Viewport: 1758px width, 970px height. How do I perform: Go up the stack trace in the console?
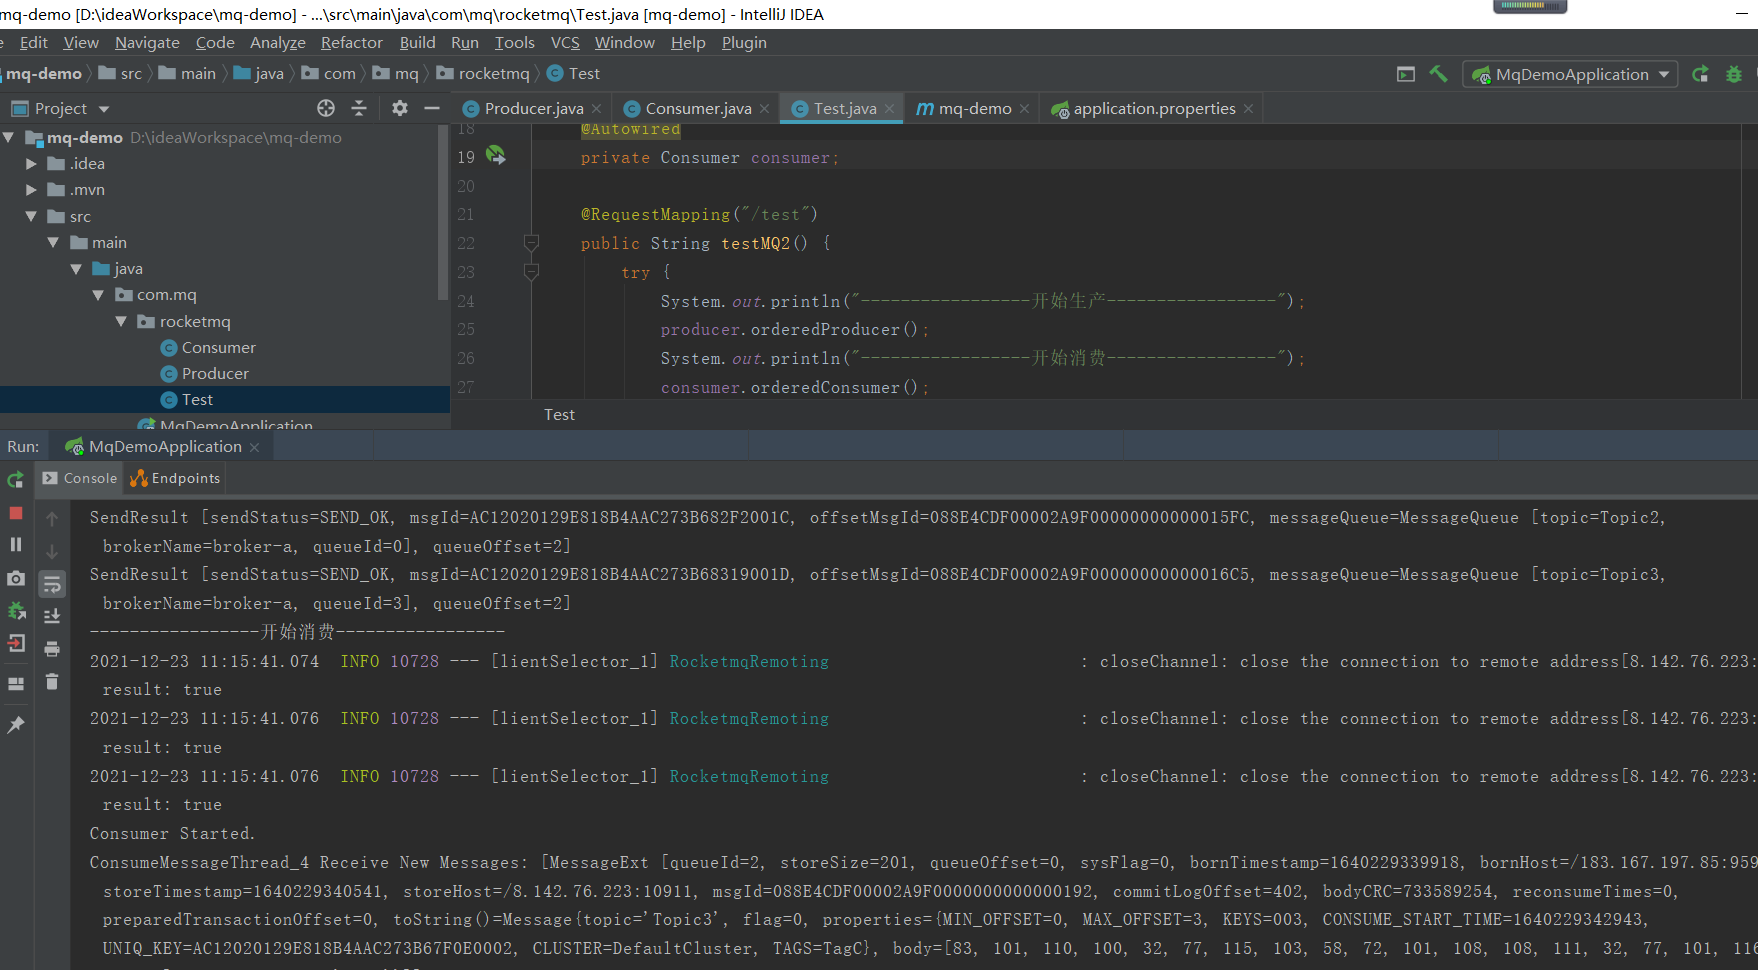(52, 519)
